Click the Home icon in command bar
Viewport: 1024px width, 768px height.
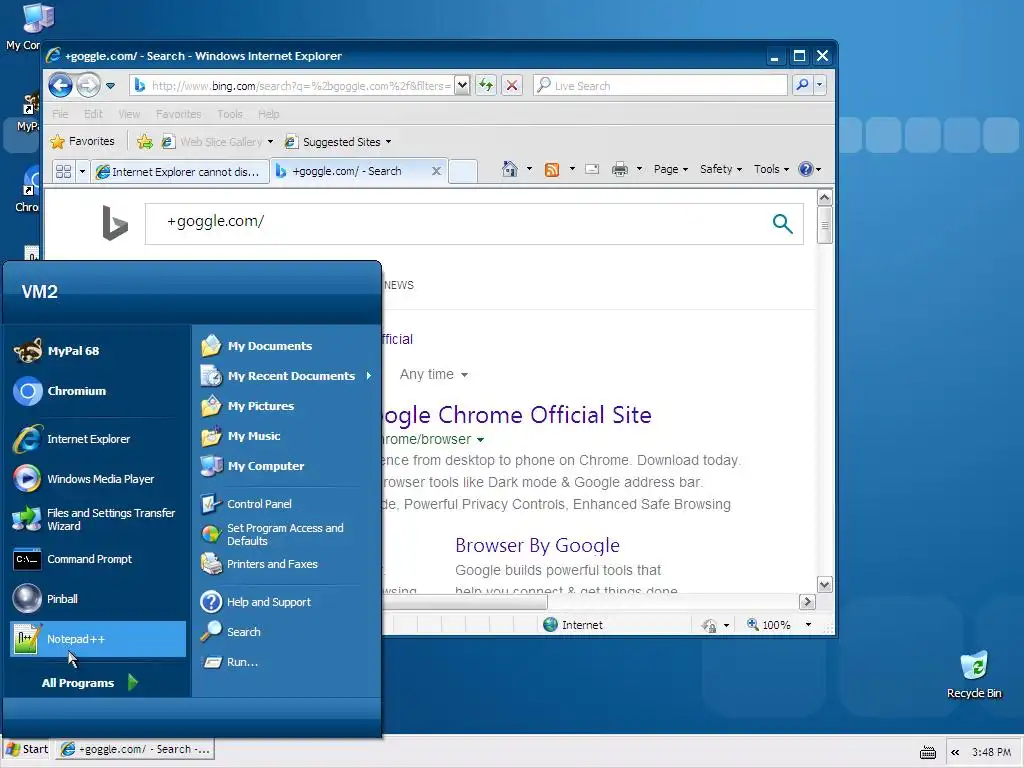coord(509,169)
